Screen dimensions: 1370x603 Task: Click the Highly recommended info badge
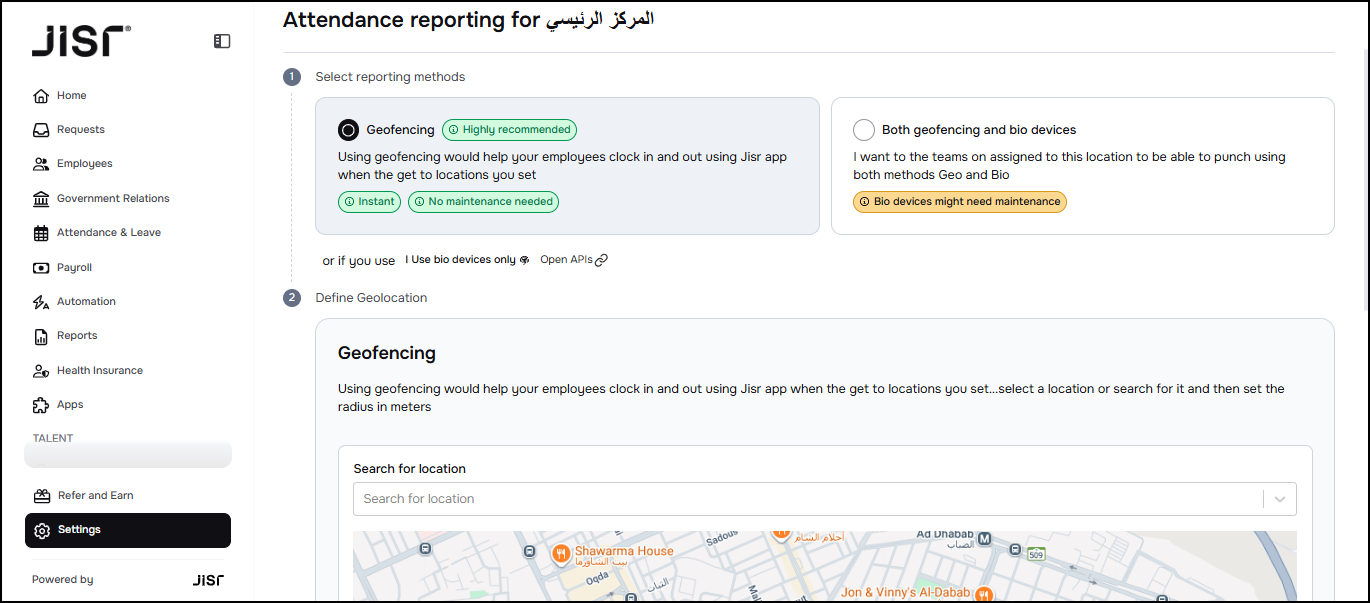coord(509,130)
